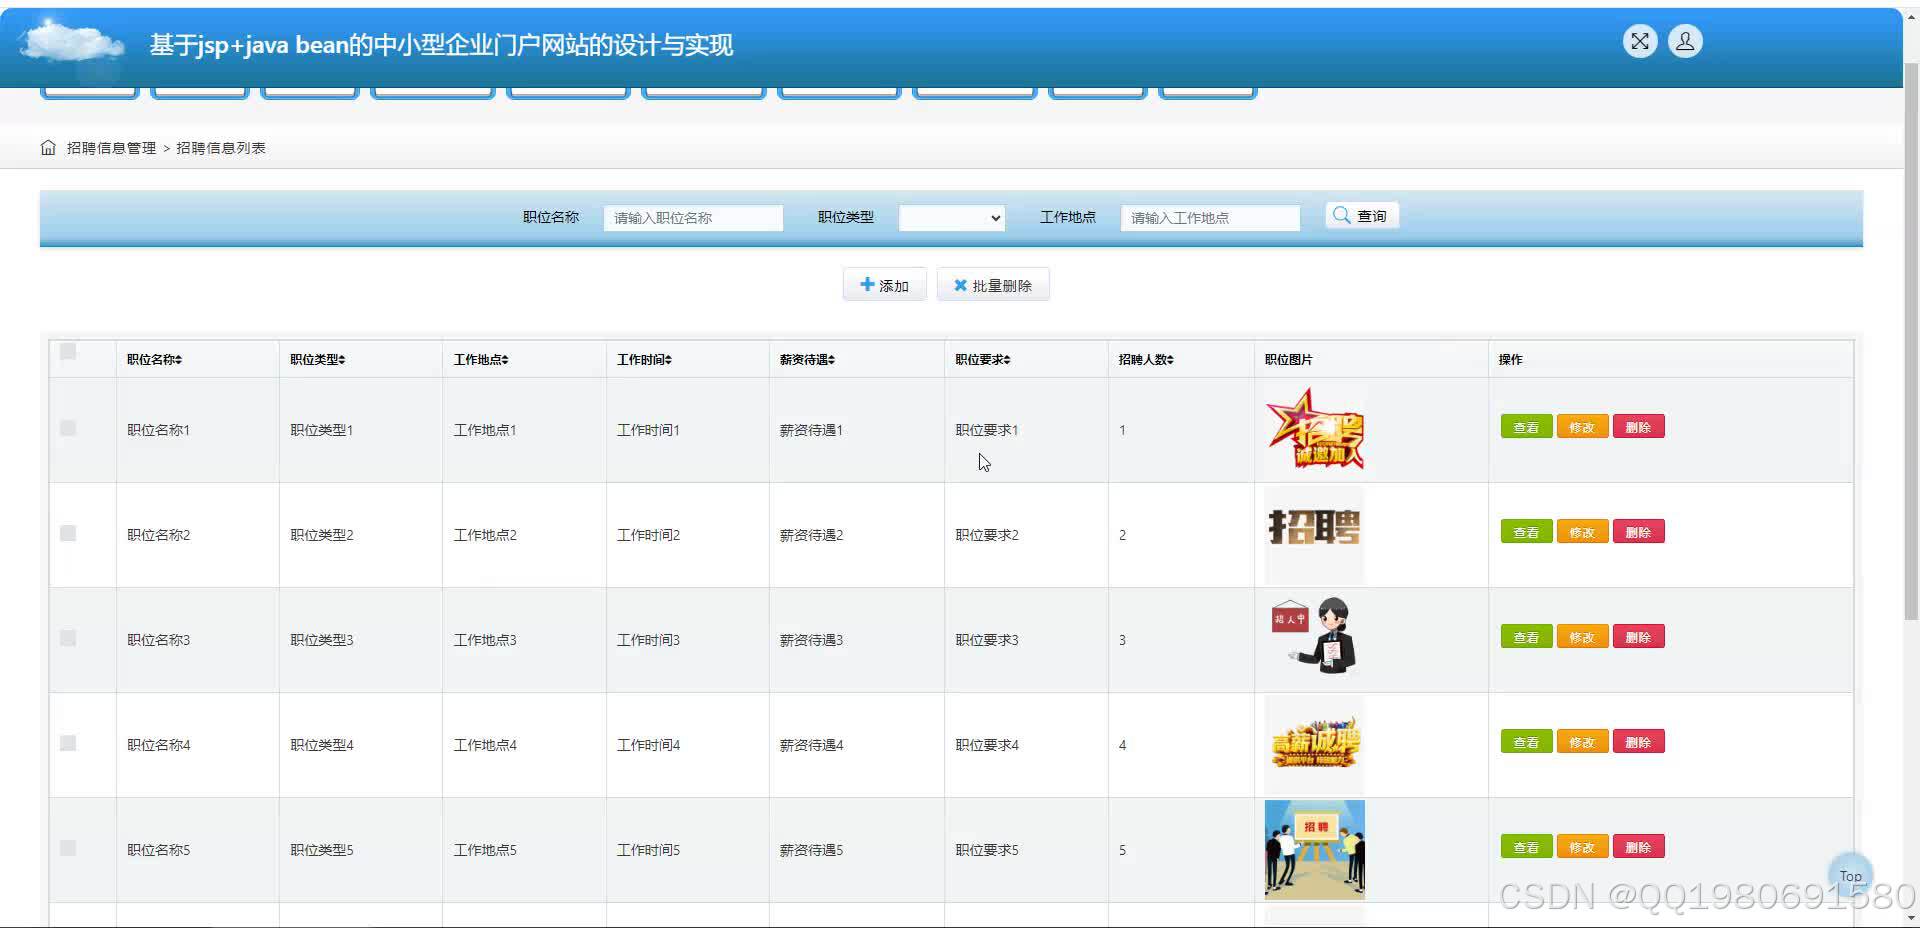Click 删除 button for 职位名称4
Viewport: 1920px width, 928px height.
click(x=1638, y=742)
